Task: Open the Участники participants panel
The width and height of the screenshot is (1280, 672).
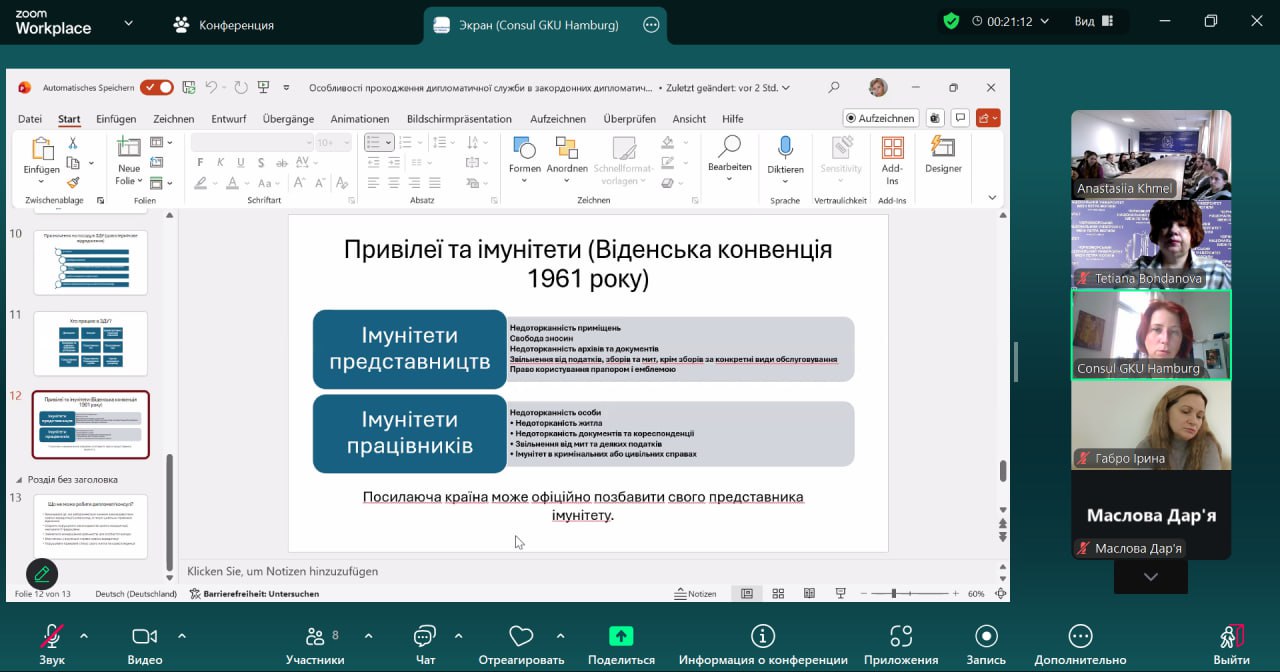Action: click(x=315, y=637)
